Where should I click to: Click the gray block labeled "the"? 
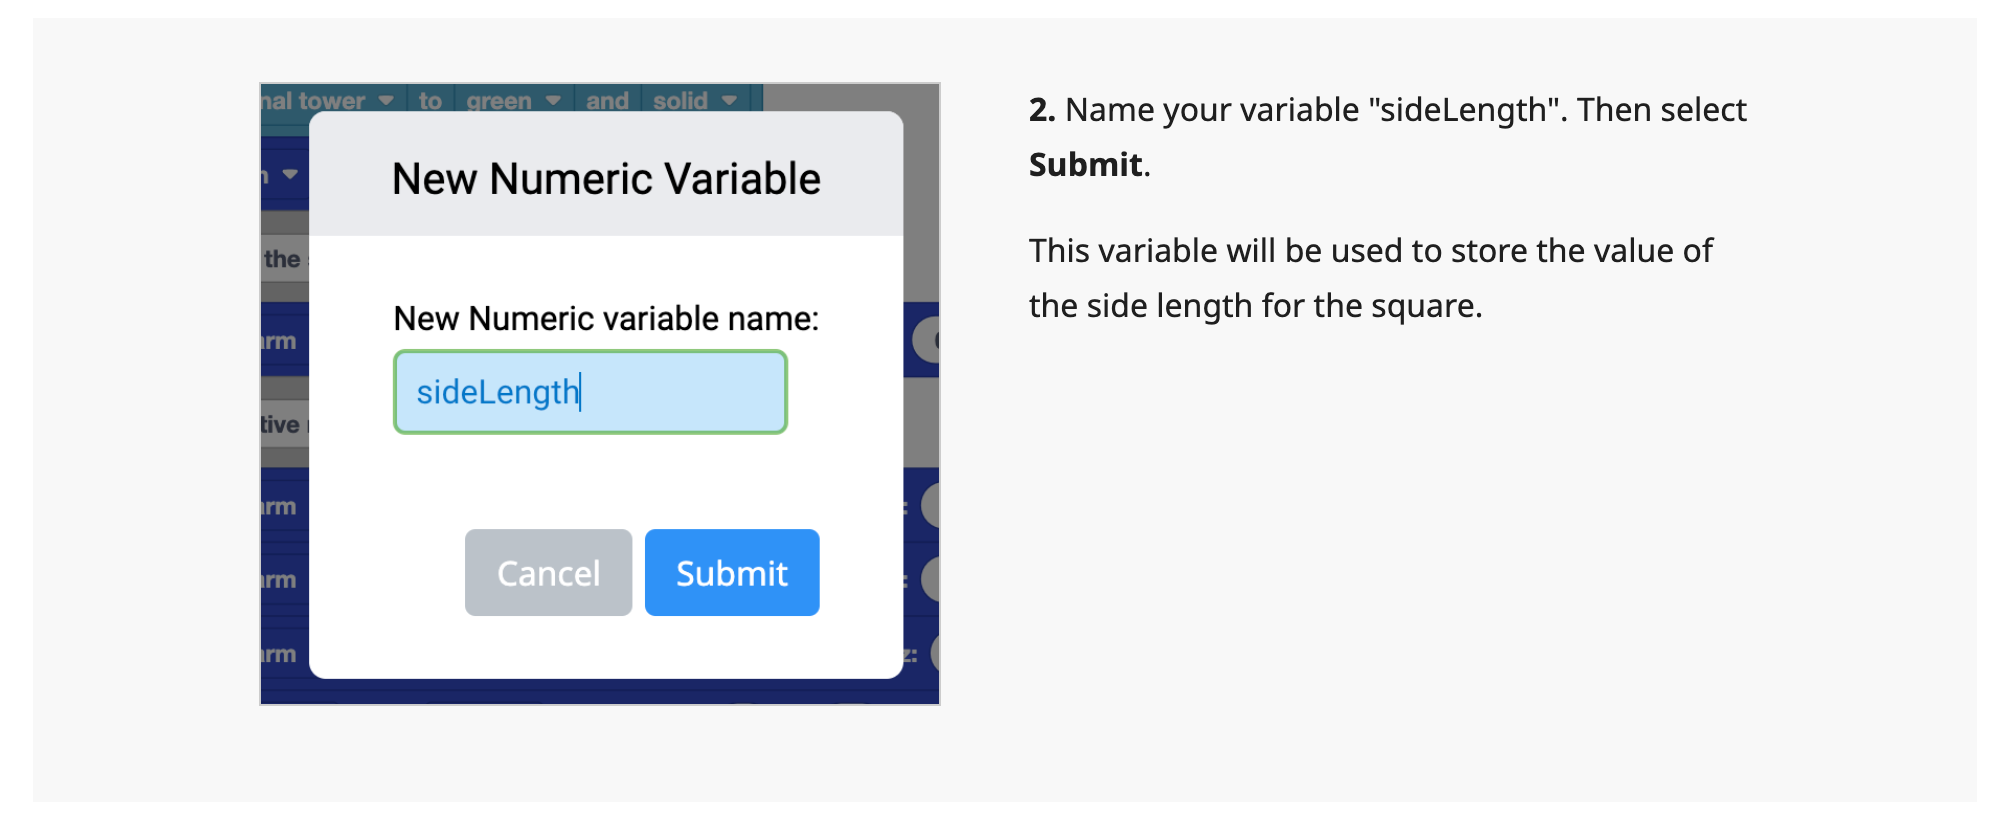click(x=281, y=259)
